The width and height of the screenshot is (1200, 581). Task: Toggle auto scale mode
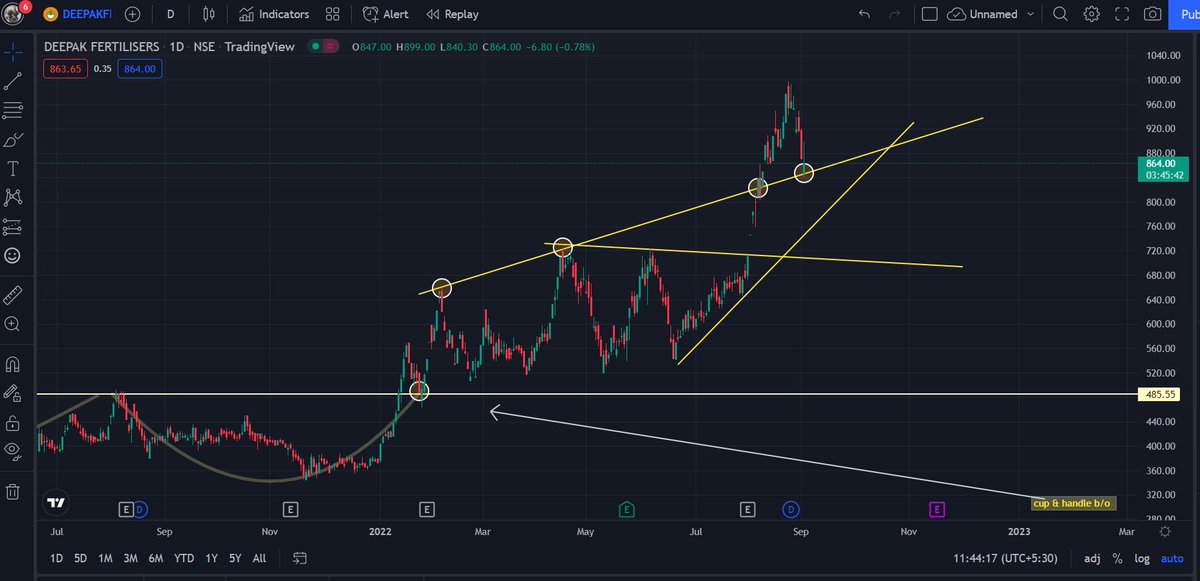click(1173, 558)
